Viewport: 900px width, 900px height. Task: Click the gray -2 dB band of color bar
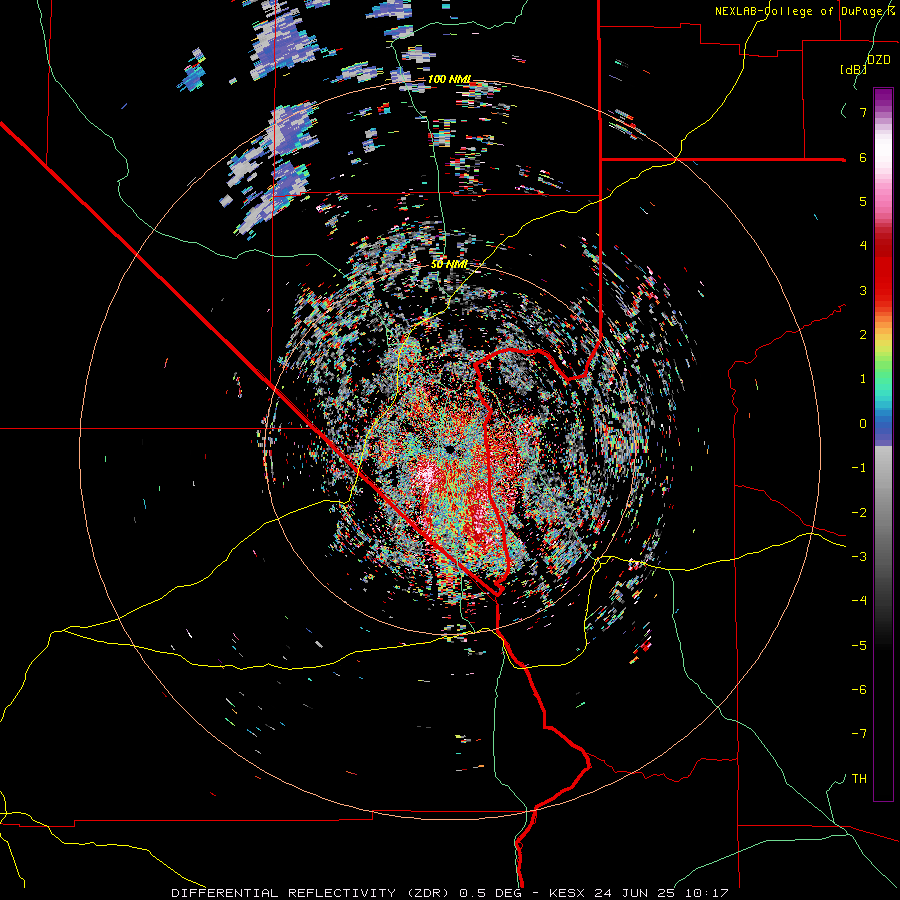(883, 512)
